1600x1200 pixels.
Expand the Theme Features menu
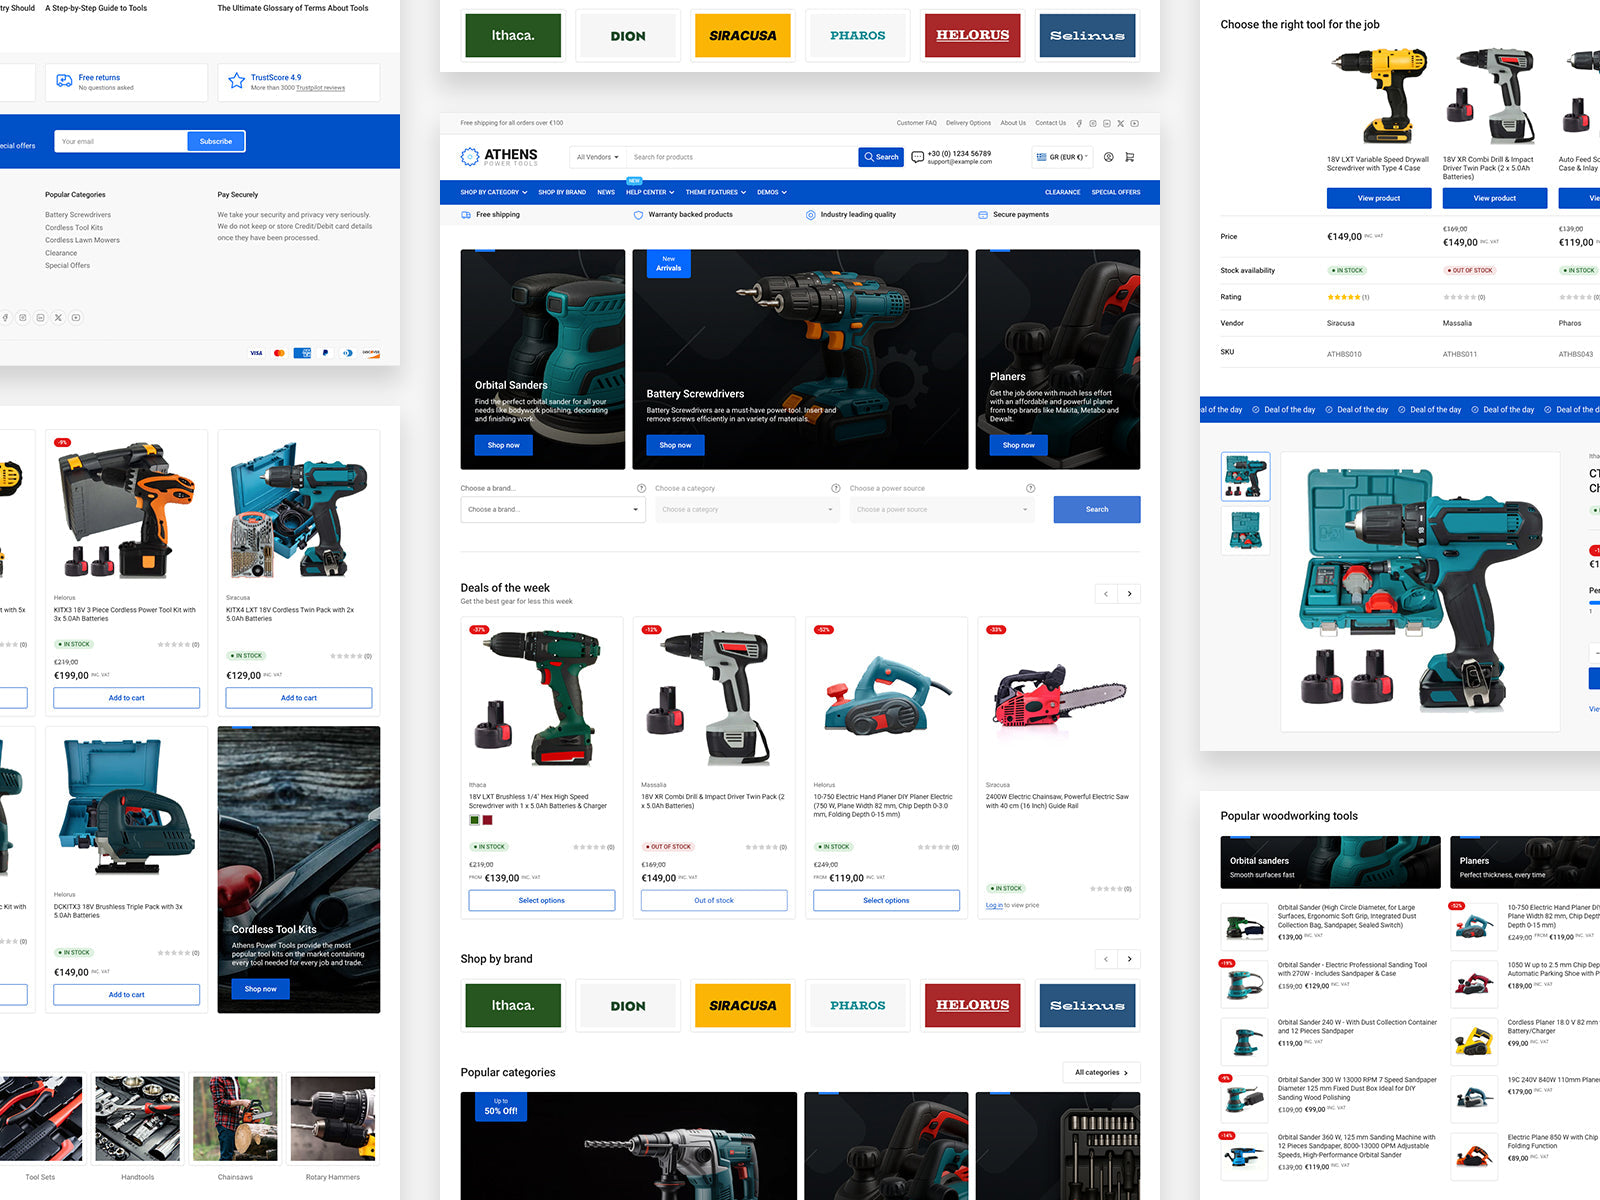click(716, 192)
